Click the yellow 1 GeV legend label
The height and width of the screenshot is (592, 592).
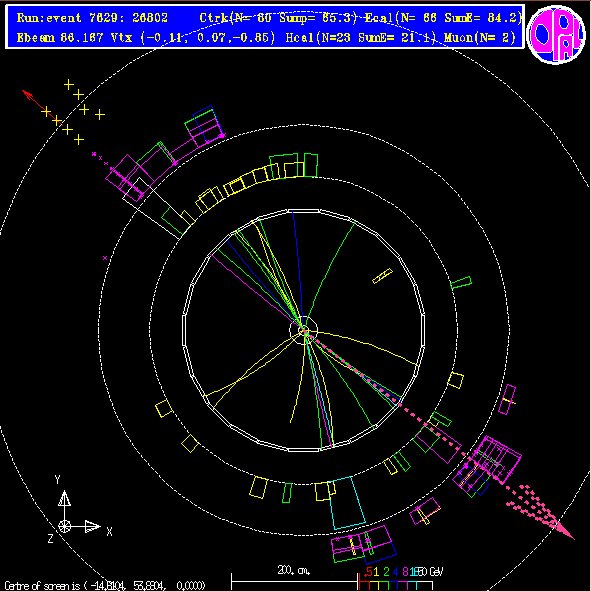click(376, 572)
